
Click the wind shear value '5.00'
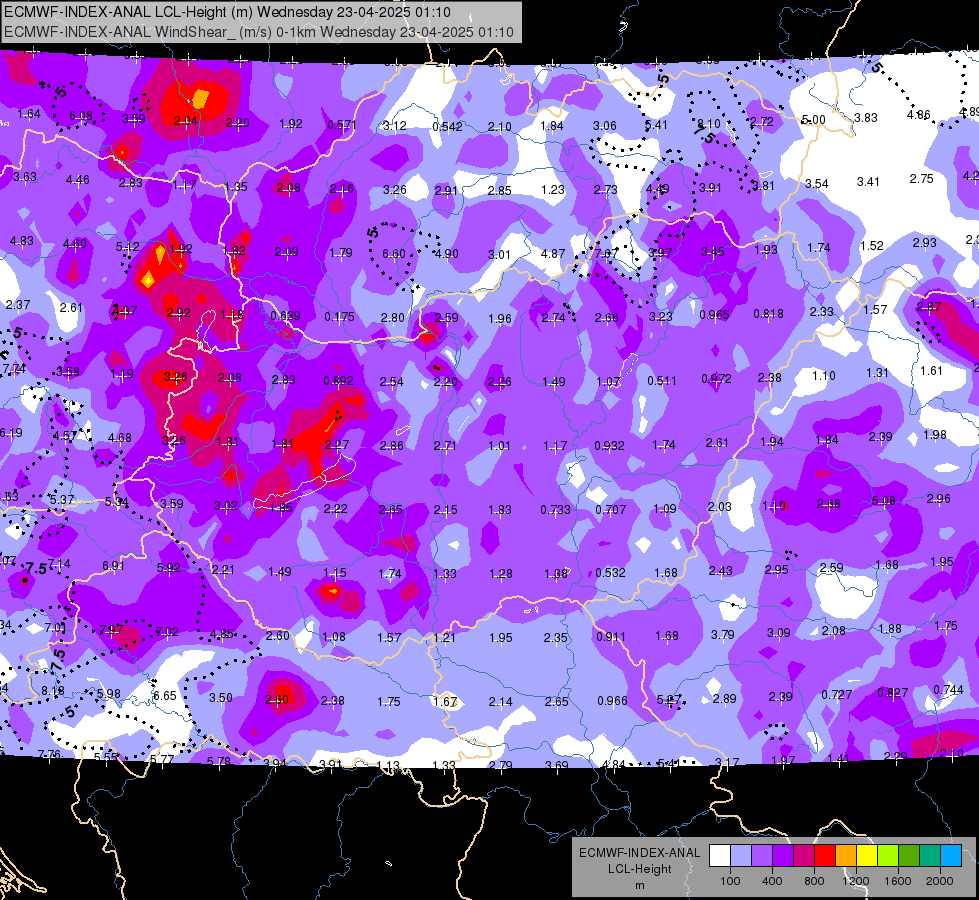(x=814, y=119)
